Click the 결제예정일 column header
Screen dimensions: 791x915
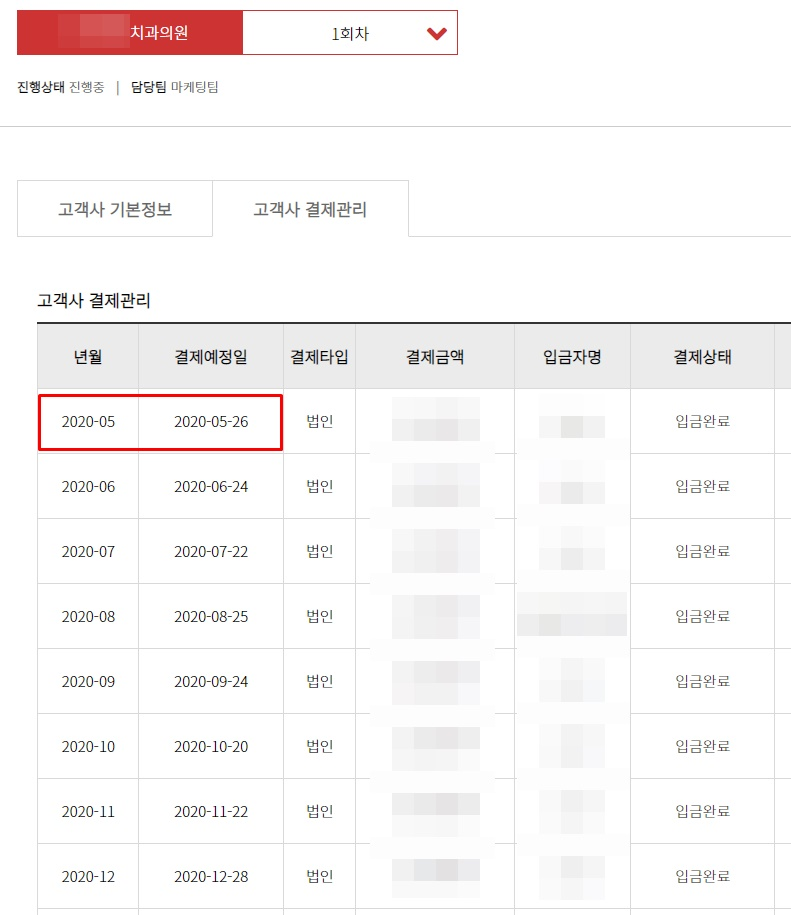pos(211,356)
